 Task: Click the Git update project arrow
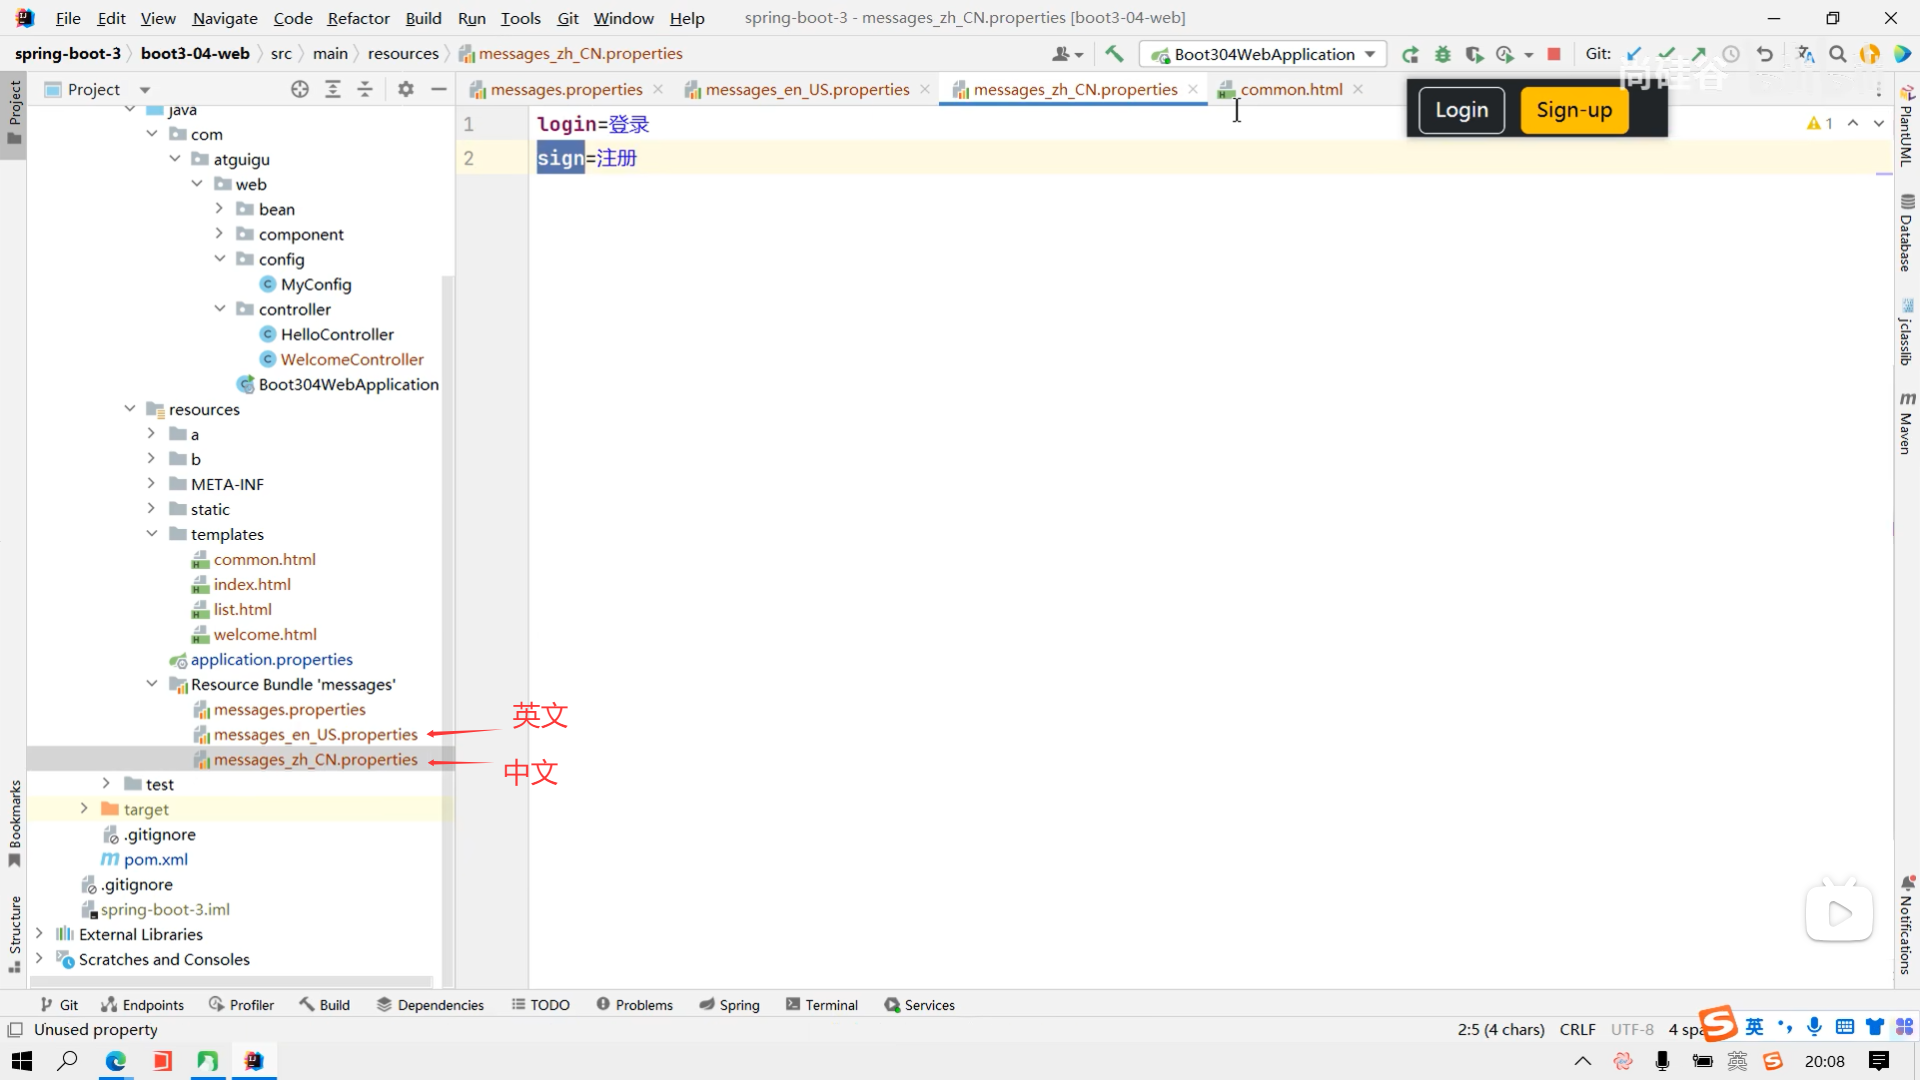pos(1634,54)
